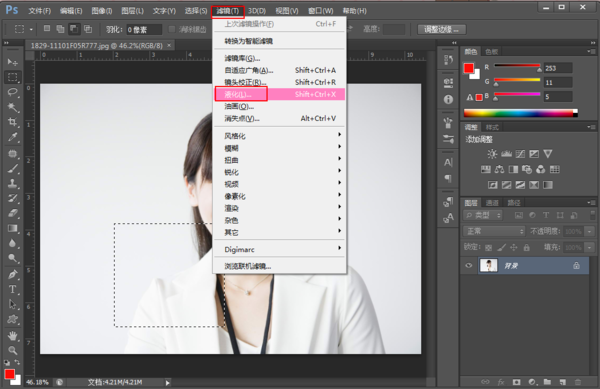600x389 pixels.
Task: Open the layer style fx menu
Action: (x=501, y=382)
